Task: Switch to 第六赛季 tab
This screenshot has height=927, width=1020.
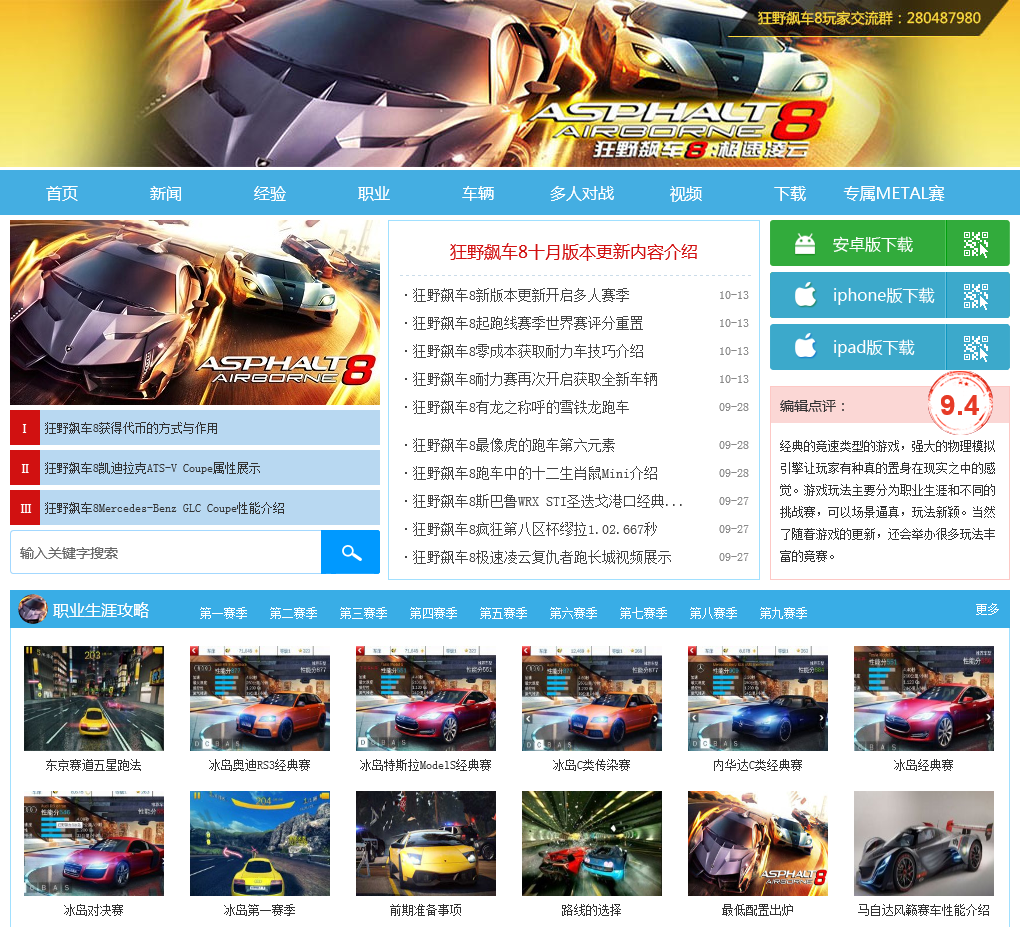Action: tap(574, 613)
